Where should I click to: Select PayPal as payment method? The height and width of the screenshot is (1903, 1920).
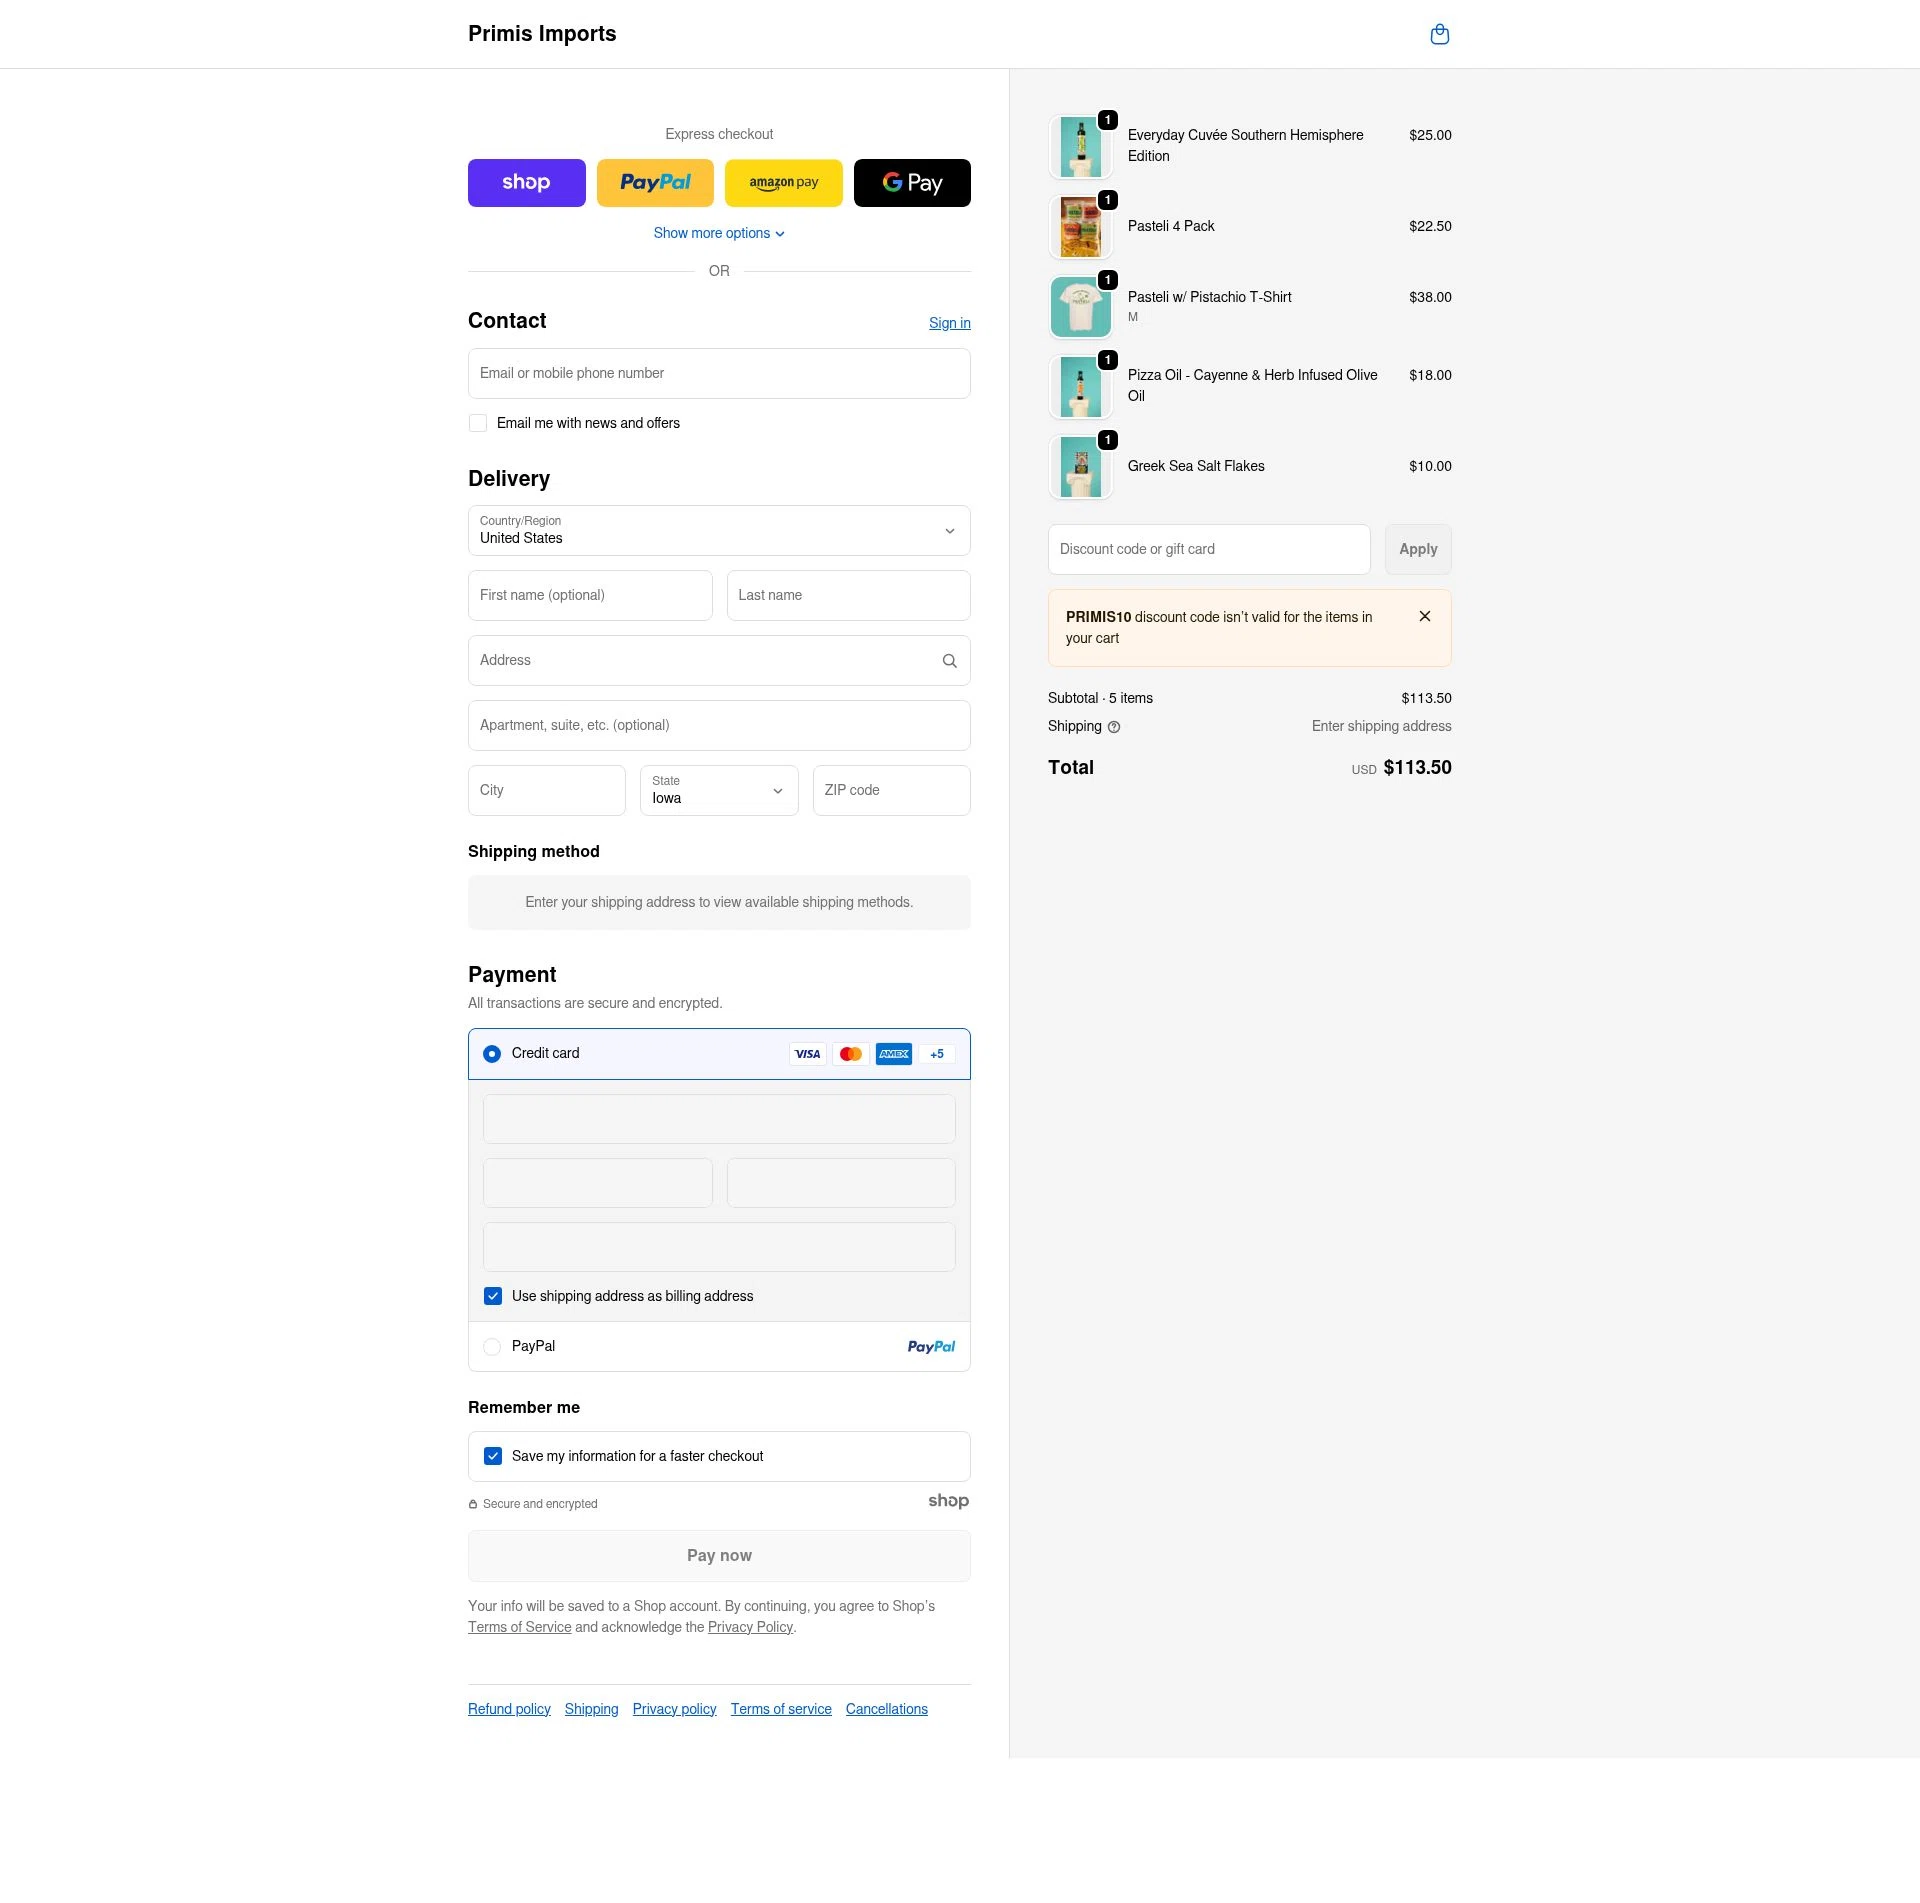tap(492, 1346)
